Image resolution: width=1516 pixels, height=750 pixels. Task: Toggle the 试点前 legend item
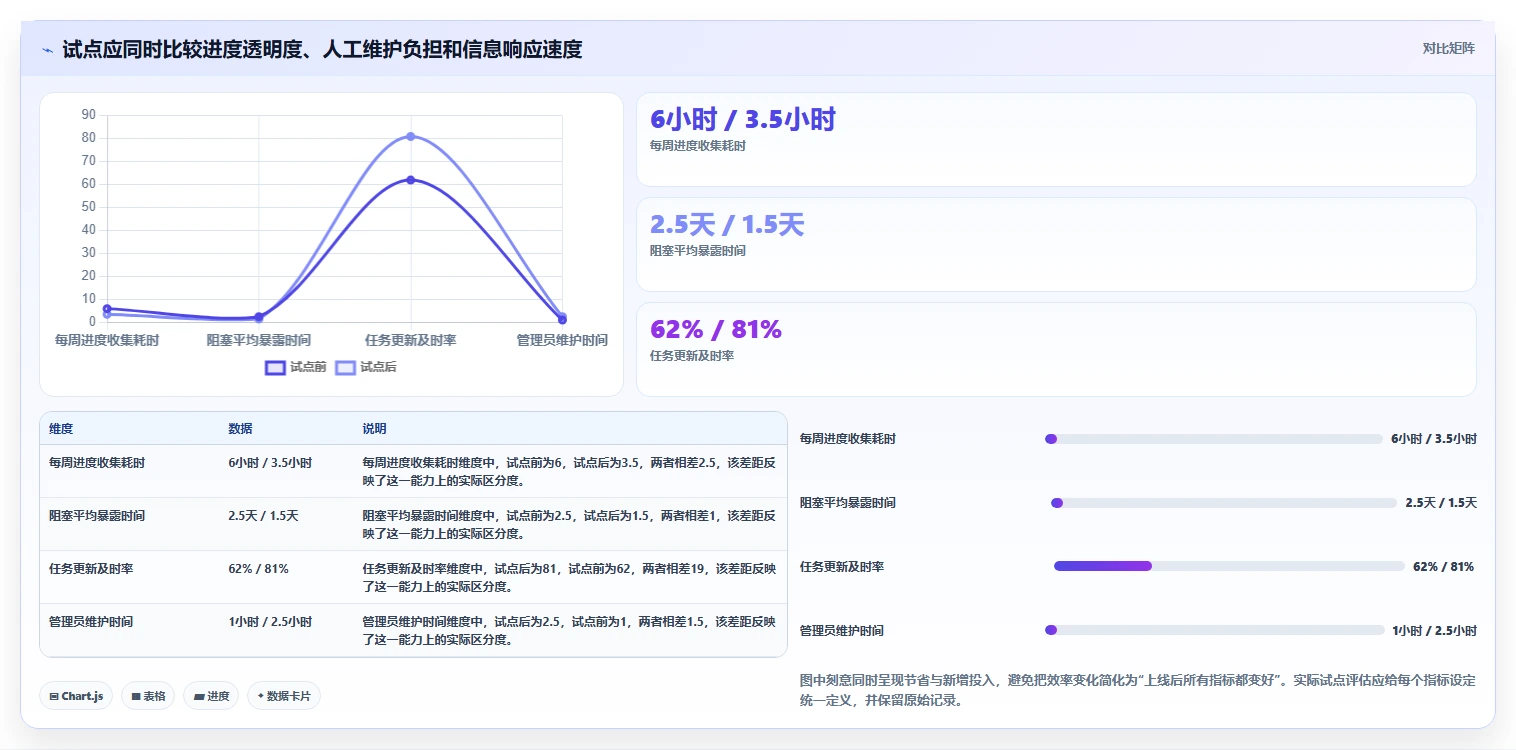click(296, 367)
